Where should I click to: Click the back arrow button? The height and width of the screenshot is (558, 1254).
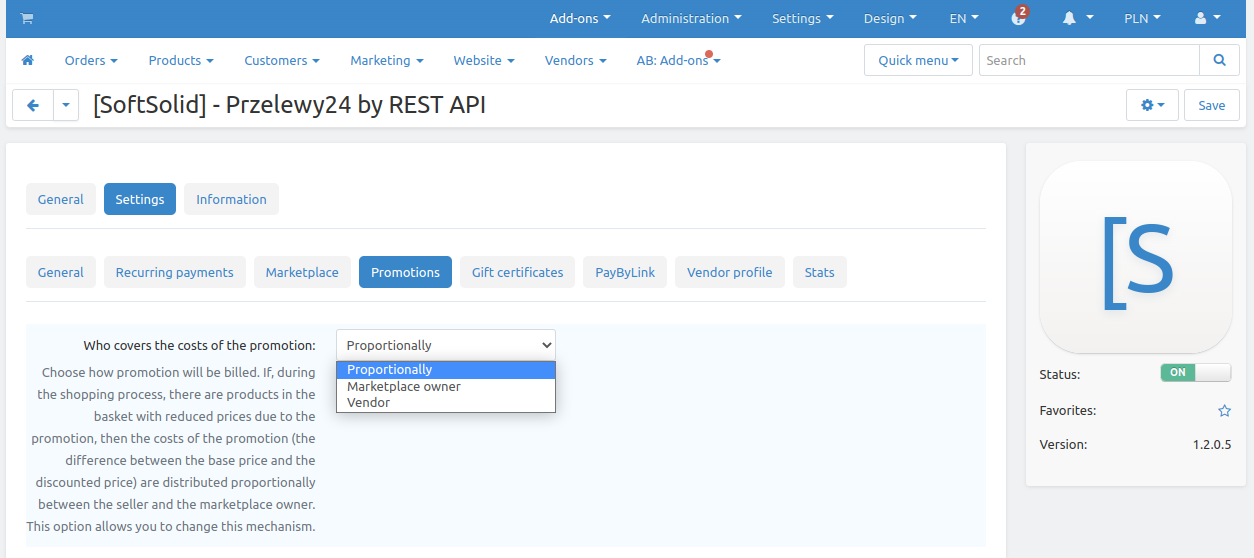(x=33, y=105)
